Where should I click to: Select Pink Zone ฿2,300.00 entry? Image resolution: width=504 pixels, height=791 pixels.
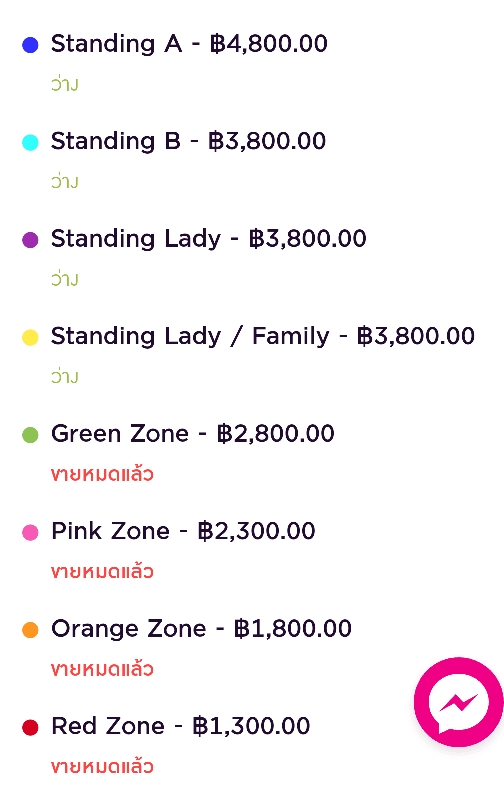[x=183, y=531]
